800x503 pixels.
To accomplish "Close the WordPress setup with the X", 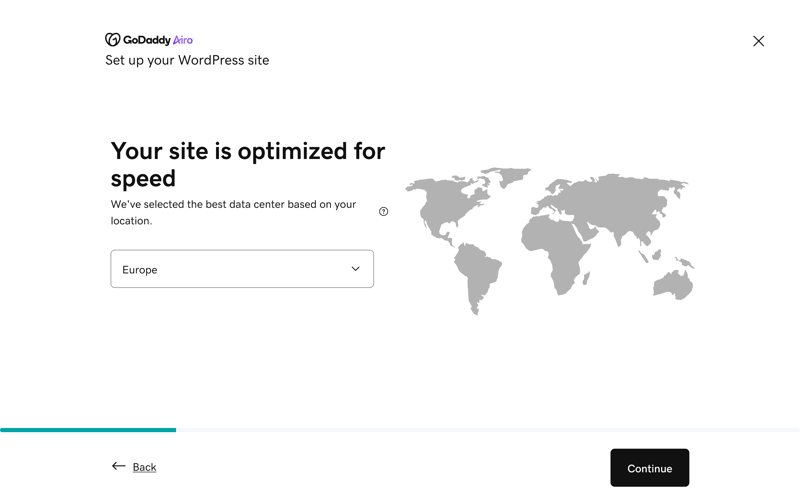I will [758, 41].
